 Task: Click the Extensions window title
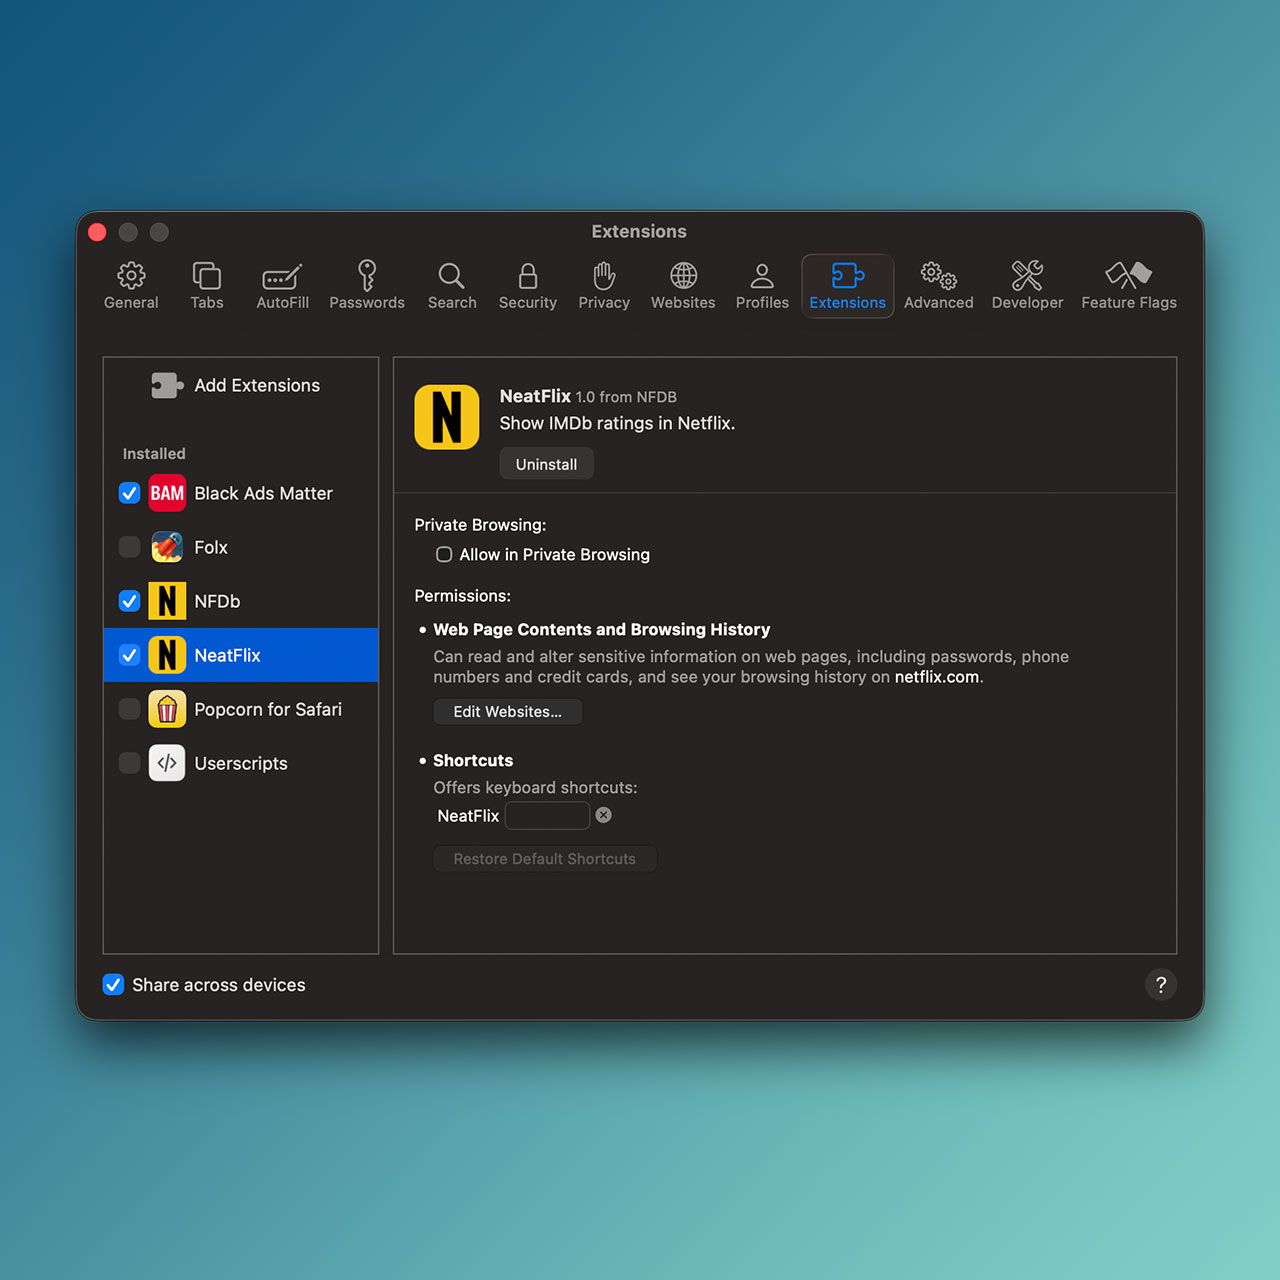(639, 231)
